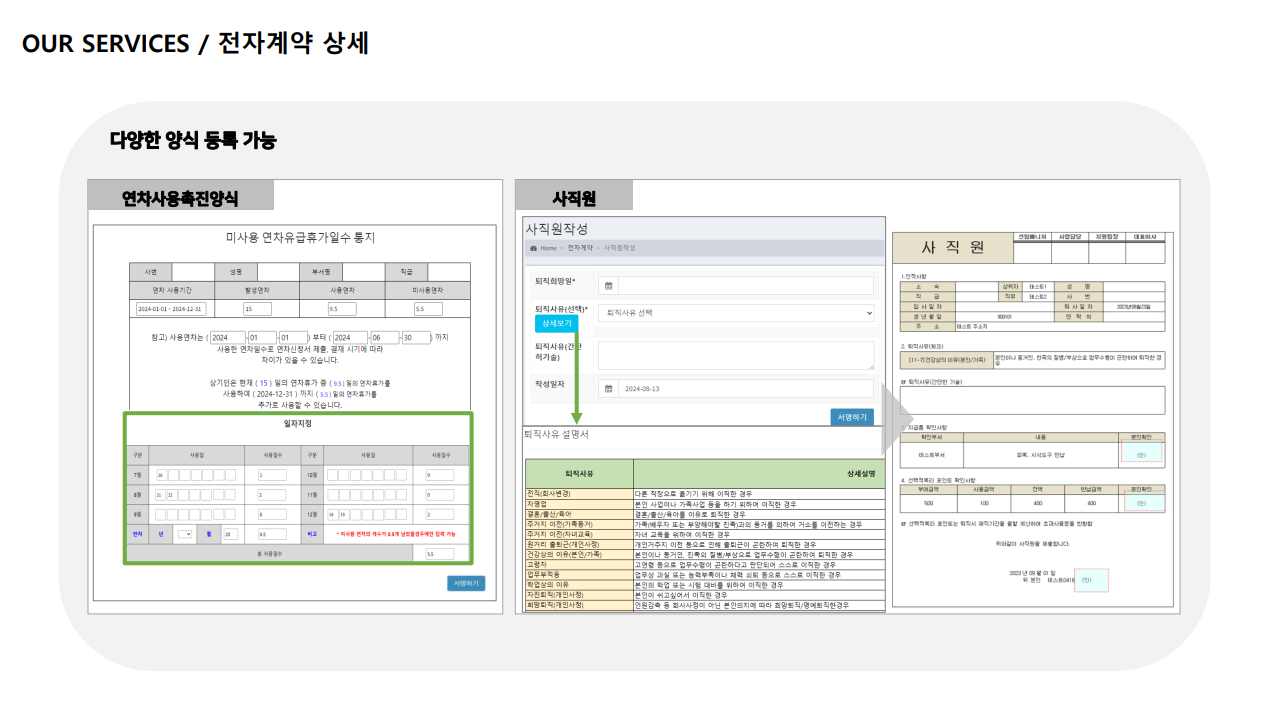The width and height of the screenshot is (1280, 720).
Task: Open the 반차 year dropdown in 일자지정
Action: [x=185, y=534]
